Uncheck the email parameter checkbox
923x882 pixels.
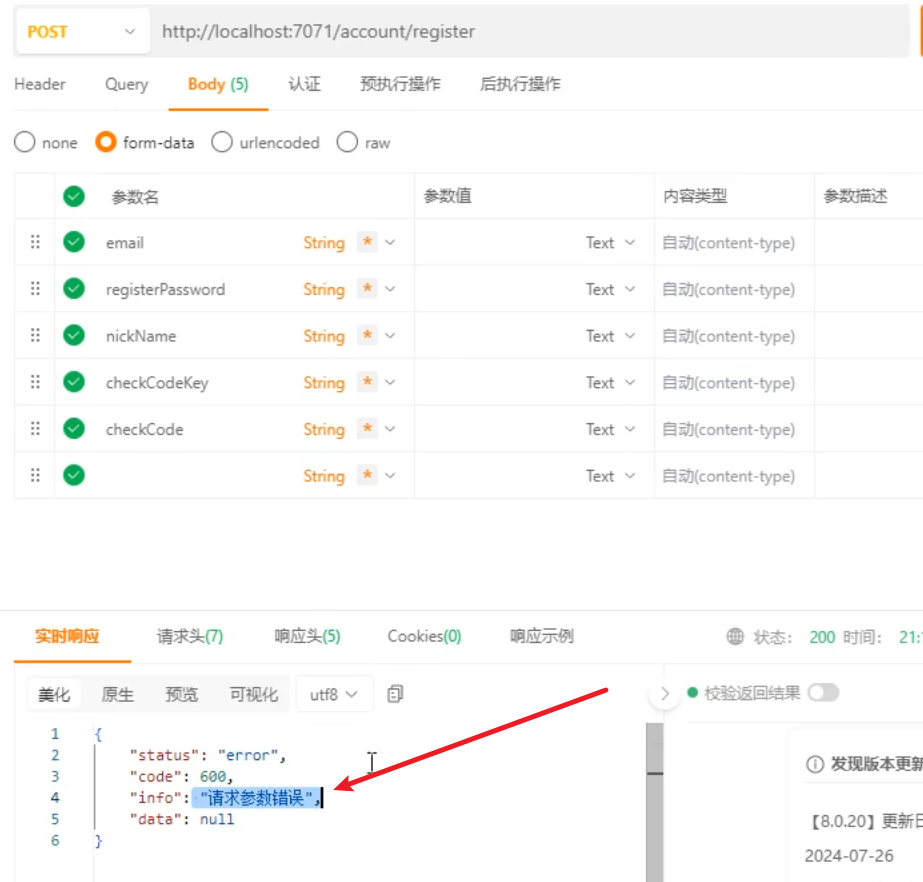point(74,242)
